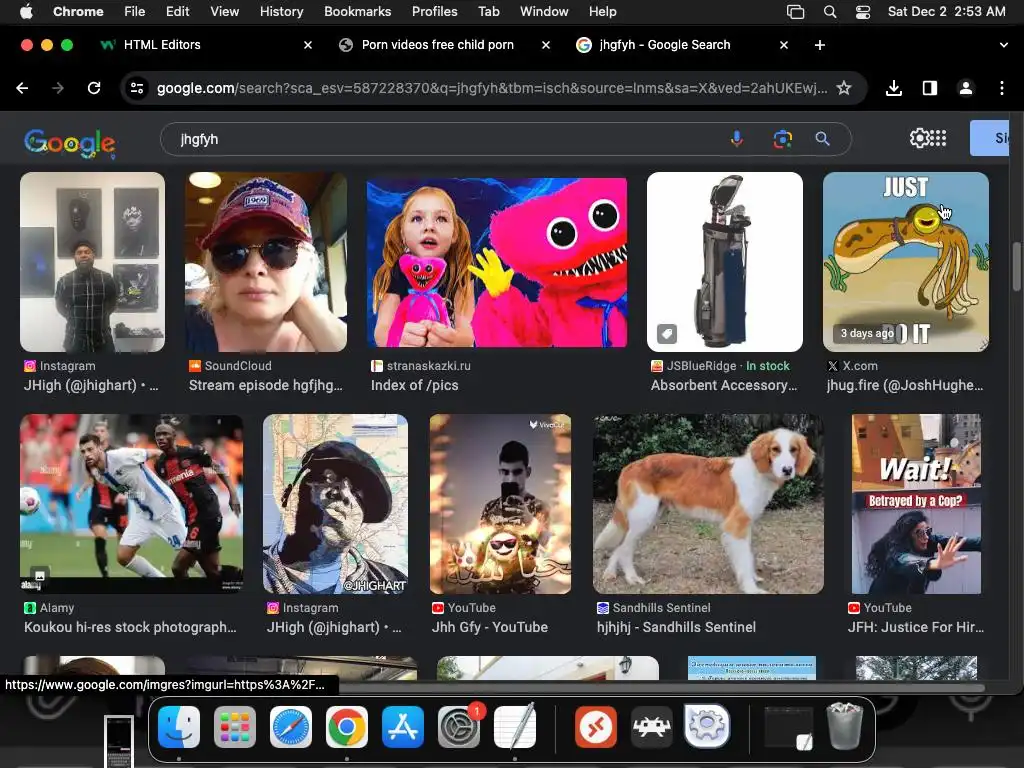Toggle the Chrome side panel
1024x768 pixels.
tap(929, 88)
